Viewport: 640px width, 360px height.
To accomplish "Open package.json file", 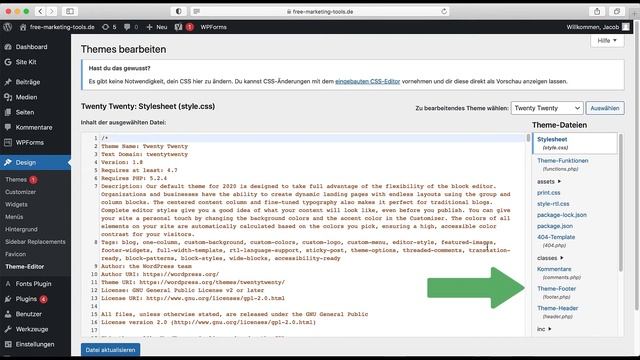I will 555,226.
